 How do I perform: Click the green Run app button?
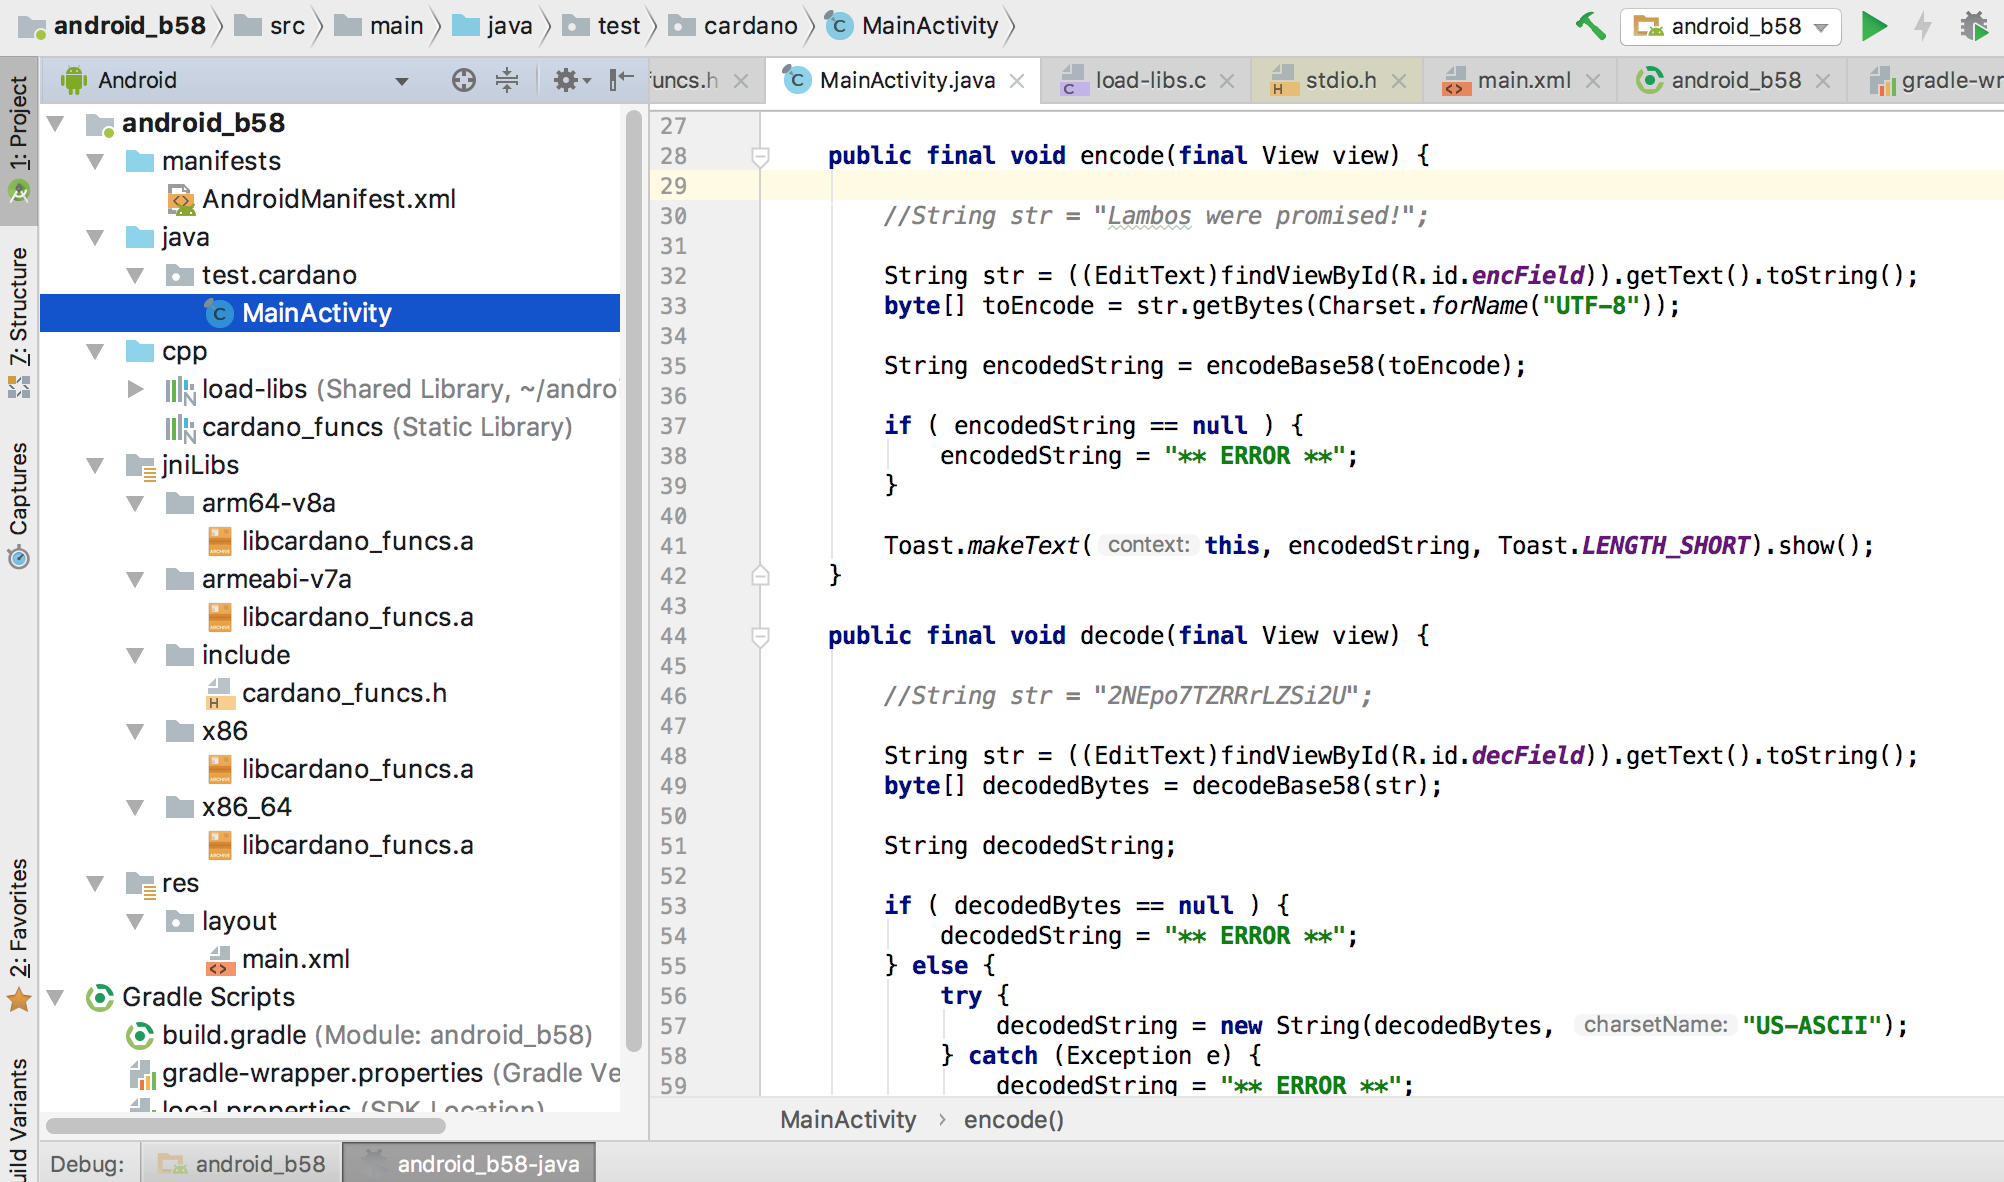(x=1873, y=26)
